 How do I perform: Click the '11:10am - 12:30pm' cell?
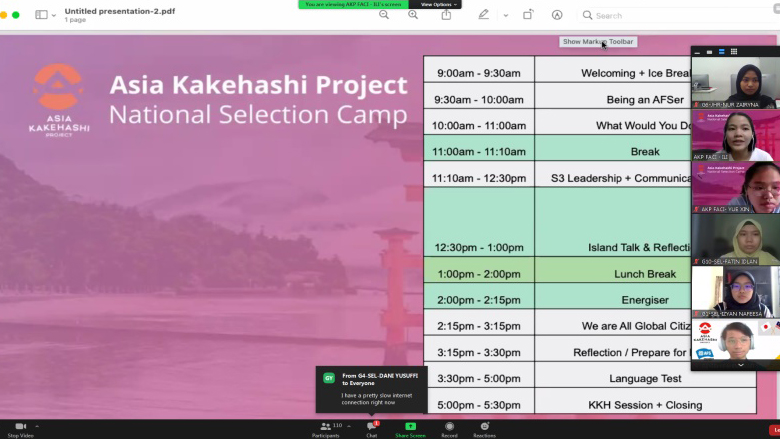click(479, 174)
